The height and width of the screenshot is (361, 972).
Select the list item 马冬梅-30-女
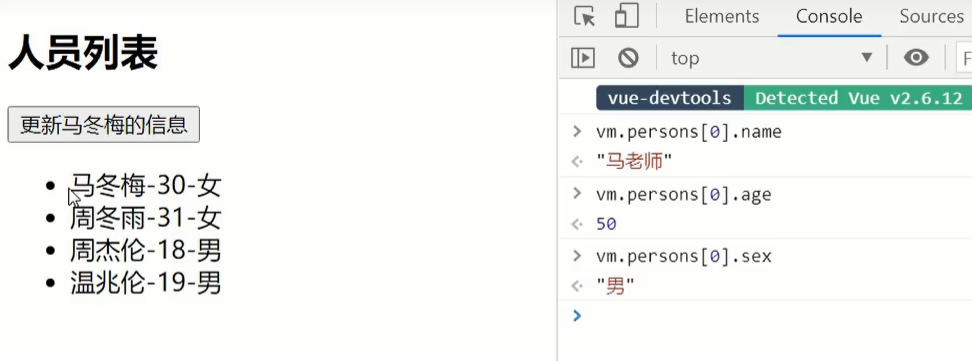[x=145, y=185]
